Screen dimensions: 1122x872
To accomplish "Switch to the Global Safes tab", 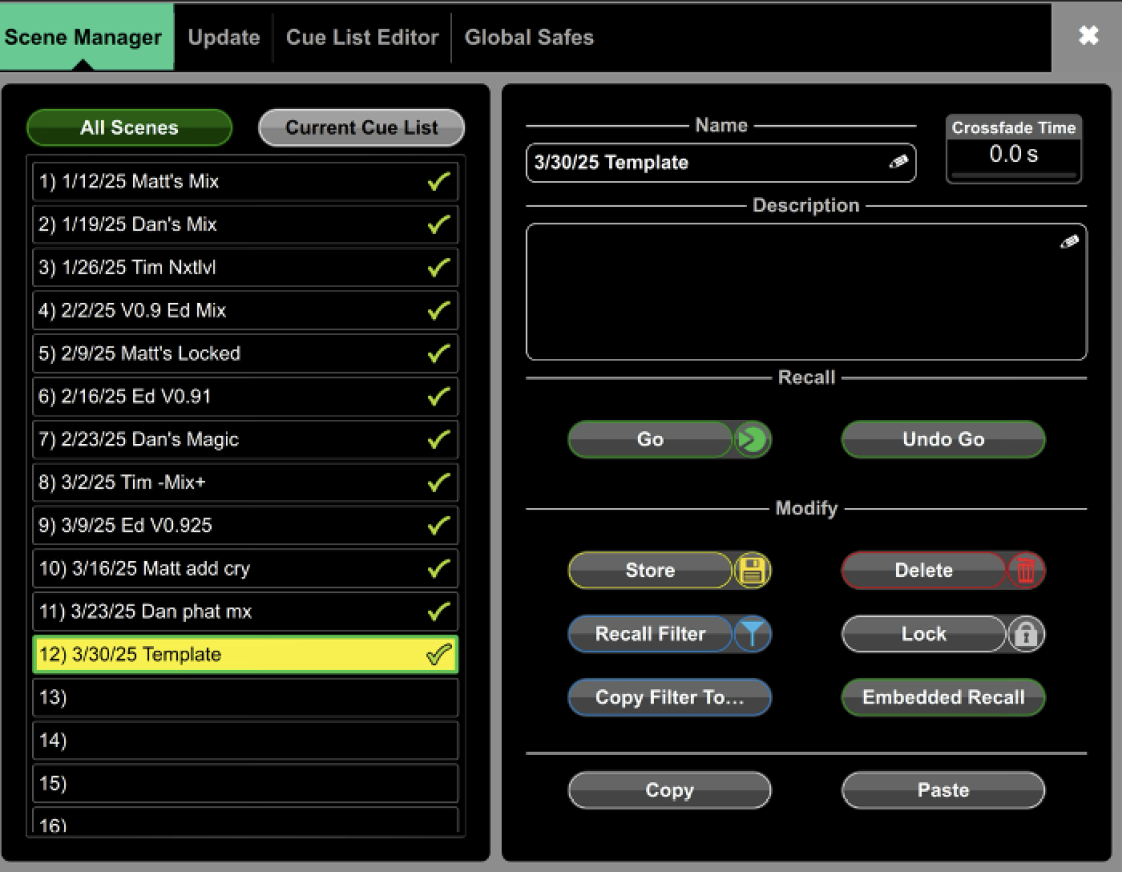I will pyautogui.click(x=529, y=38).
